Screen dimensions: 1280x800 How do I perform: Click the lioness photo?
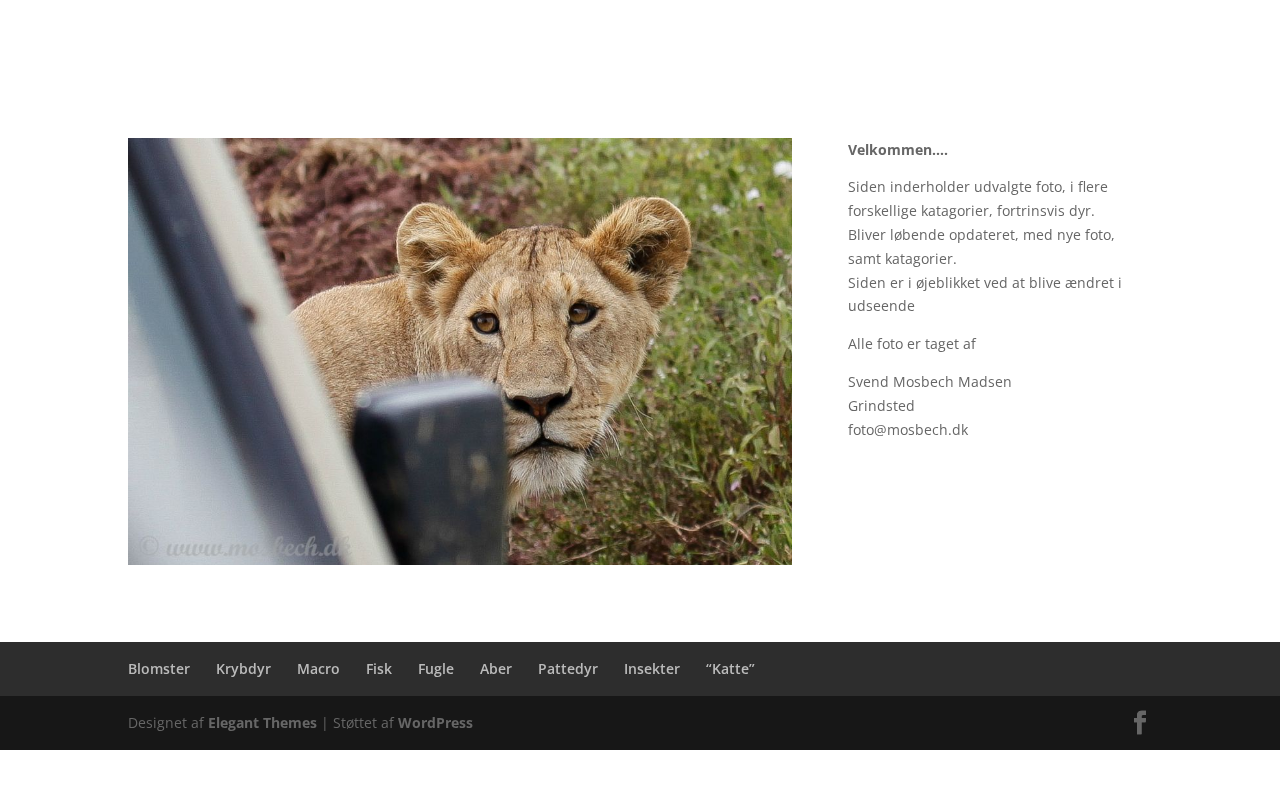(x=460, y=351)
